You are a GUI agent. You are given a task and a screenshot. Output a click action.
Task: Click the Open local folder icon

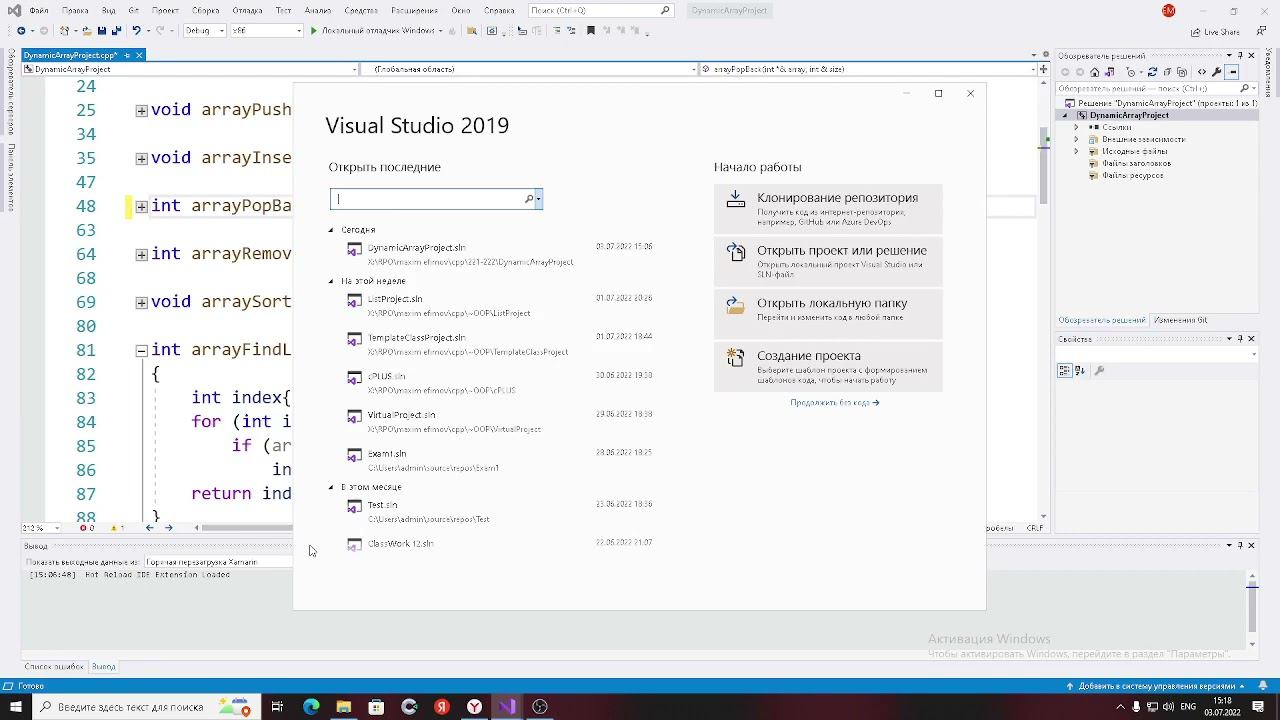pos(736,305)
